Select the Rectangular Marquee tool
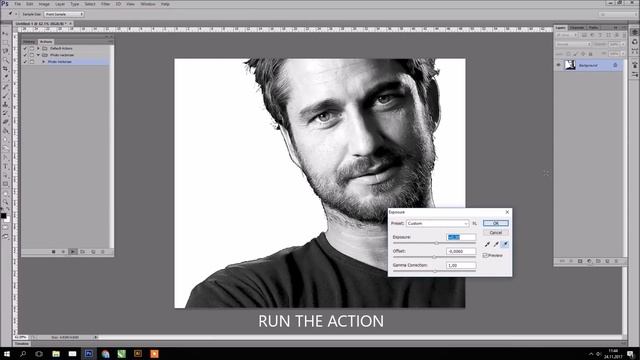The width and height of the screenshot is (640, 360). point(5,42)
